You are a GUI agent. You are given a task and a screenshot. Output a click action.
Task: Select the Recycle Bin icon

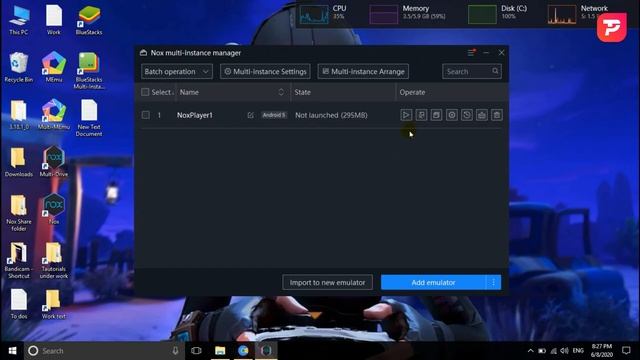pos(19,67)
